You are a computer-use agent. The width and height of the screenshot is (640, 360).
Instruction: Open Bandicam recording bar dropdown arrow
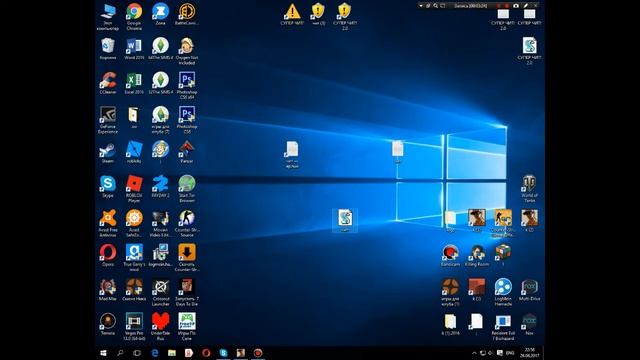(421, 6)
